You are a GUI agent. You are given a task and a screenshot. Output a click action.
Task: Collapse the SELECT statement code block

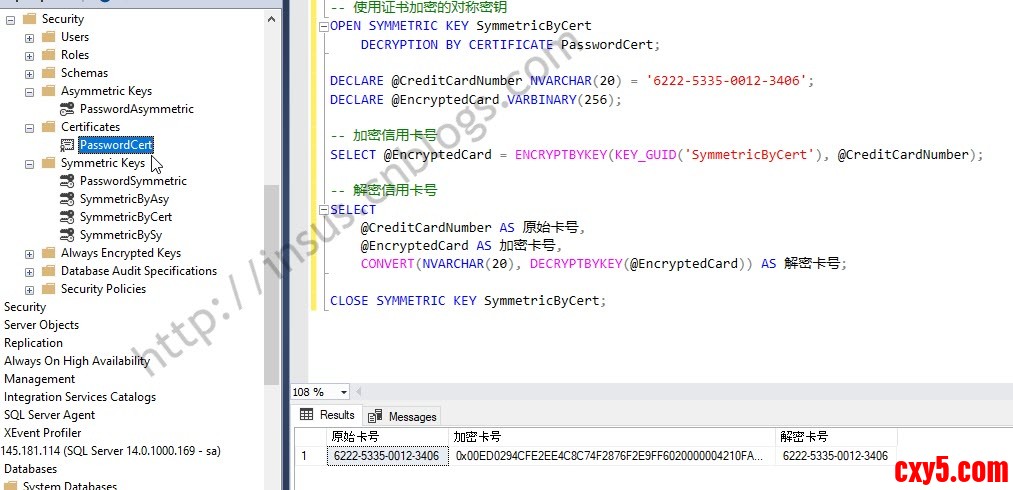tap(323, 210)
